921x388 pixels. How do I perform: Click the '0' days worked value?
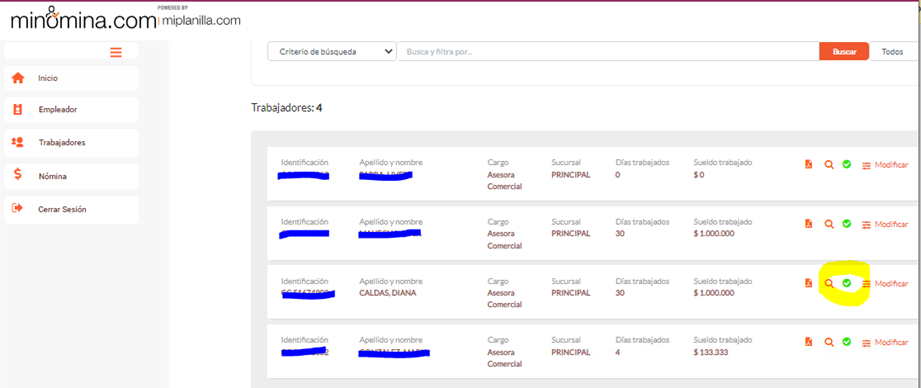618,175
